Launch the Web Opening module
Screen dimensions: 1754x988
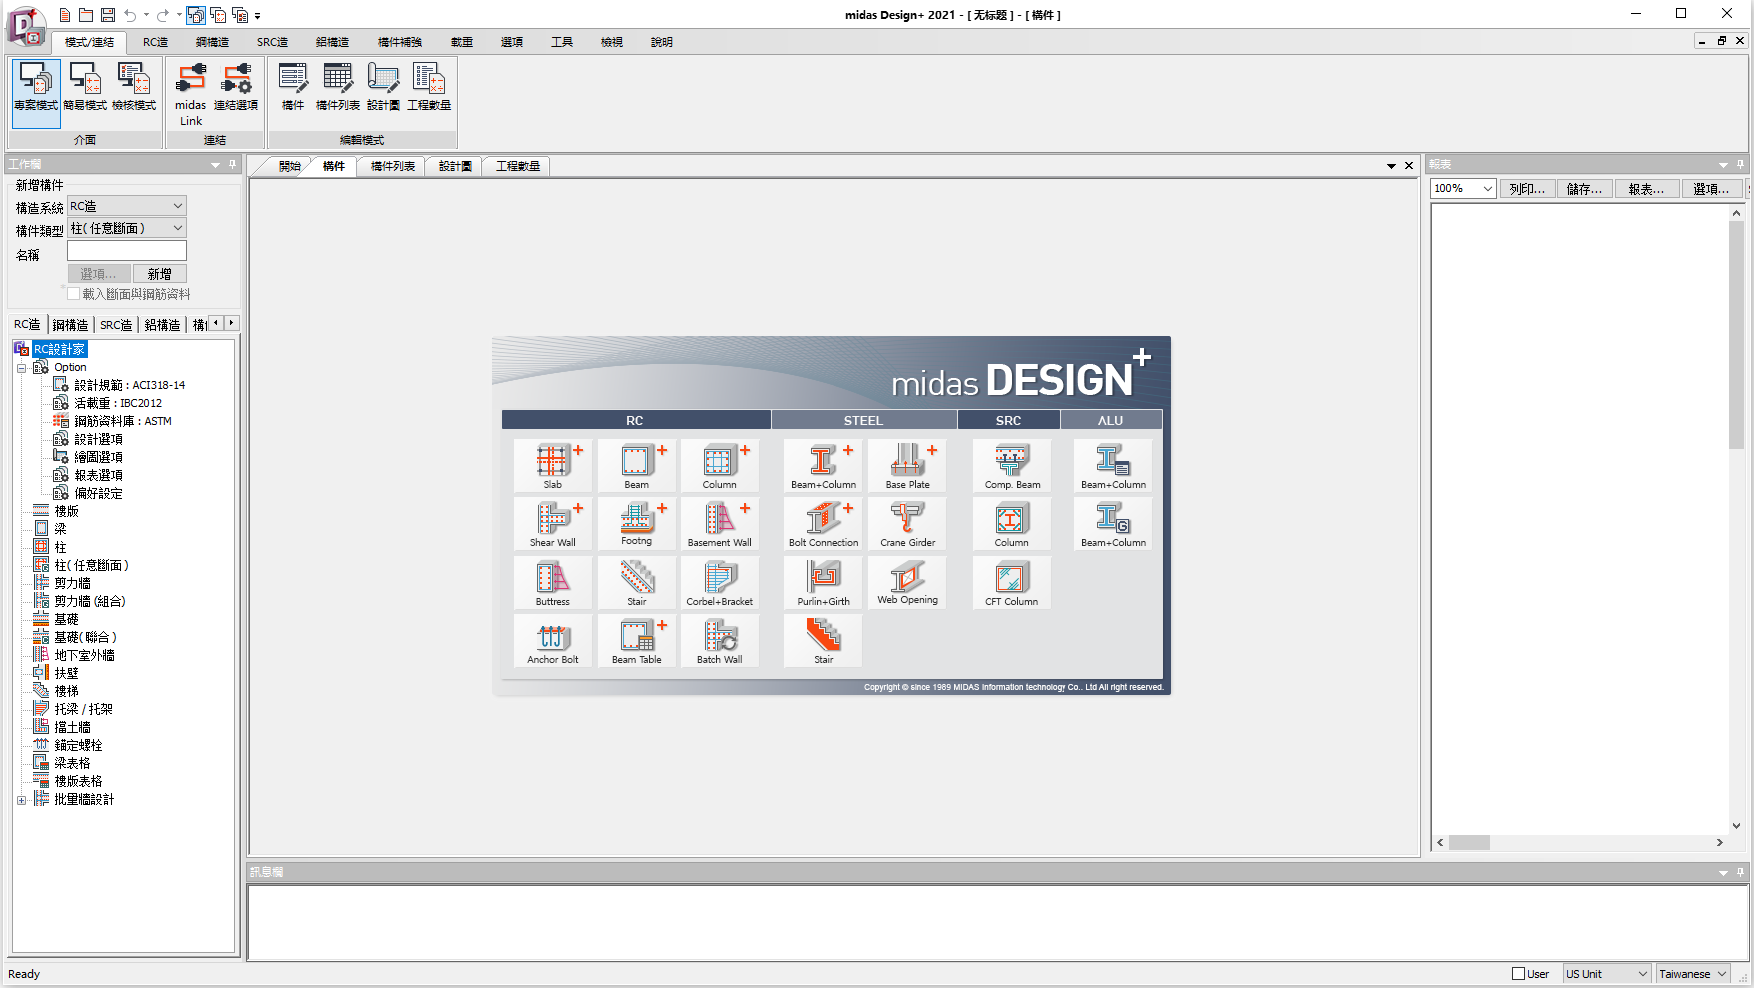click(907, 582)
